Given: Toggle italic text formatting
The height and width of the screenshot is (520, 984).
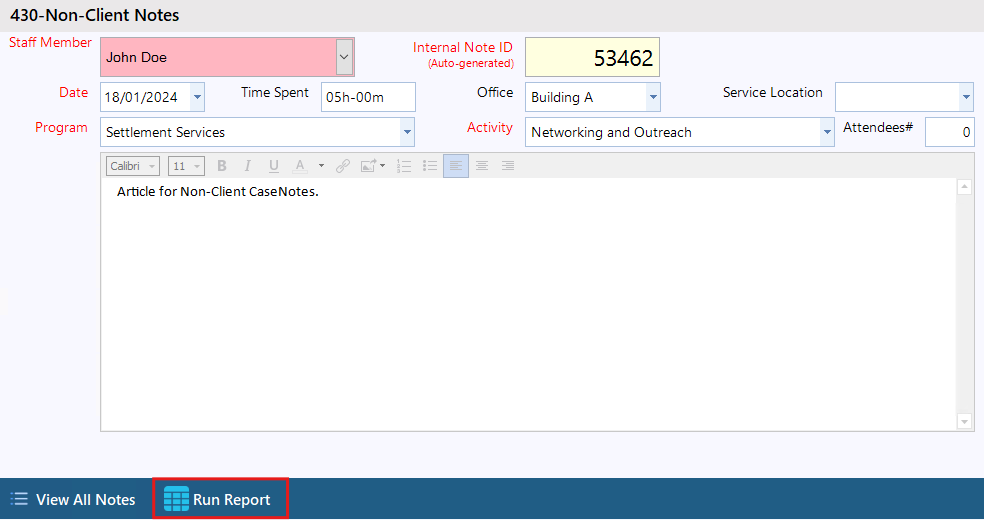Looking at the screenshot, I should point(247,166).
